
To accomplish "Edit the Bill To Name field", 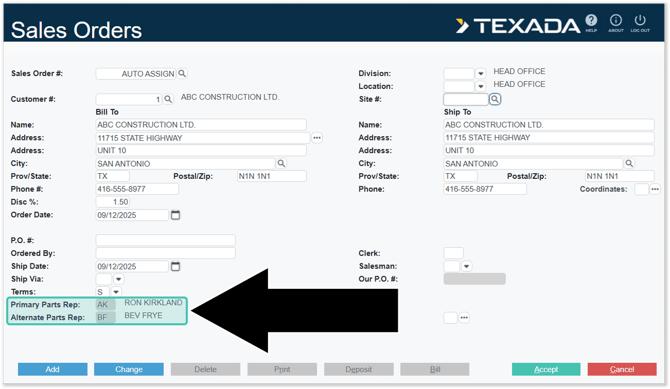I will click(x=201, y=125).
